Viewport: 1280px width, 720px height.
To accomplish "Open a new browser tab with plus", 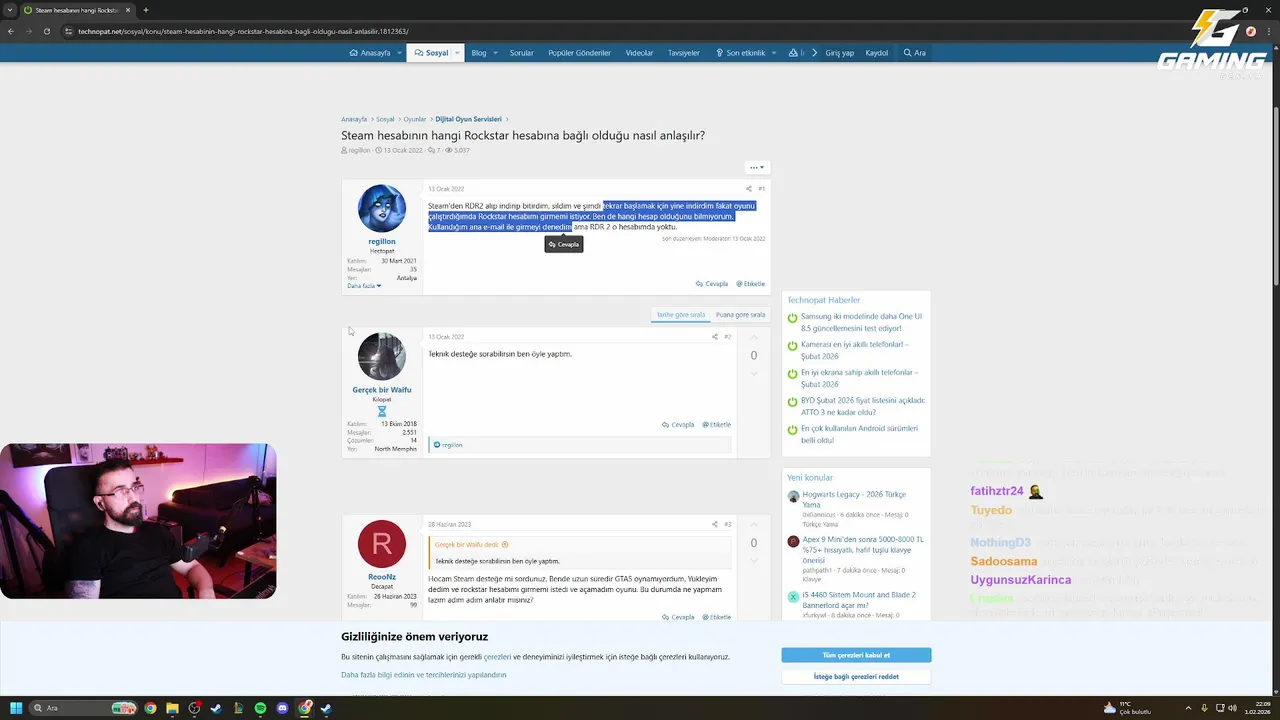I will coord(146,10).
